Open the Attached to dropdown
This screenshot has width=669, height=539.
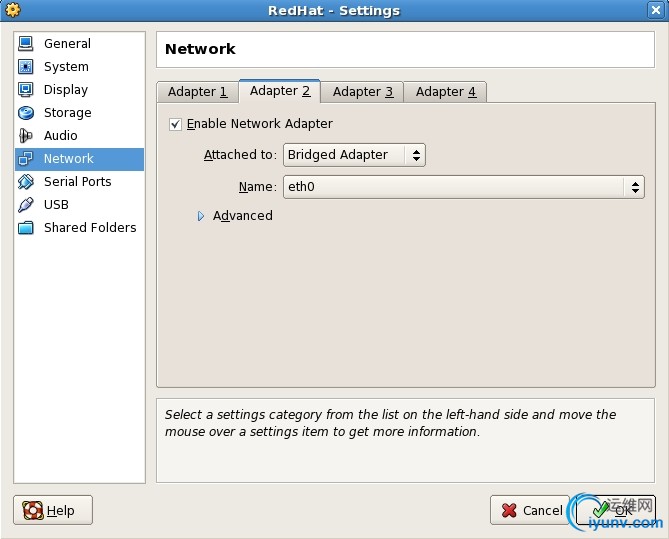(354, 155)
